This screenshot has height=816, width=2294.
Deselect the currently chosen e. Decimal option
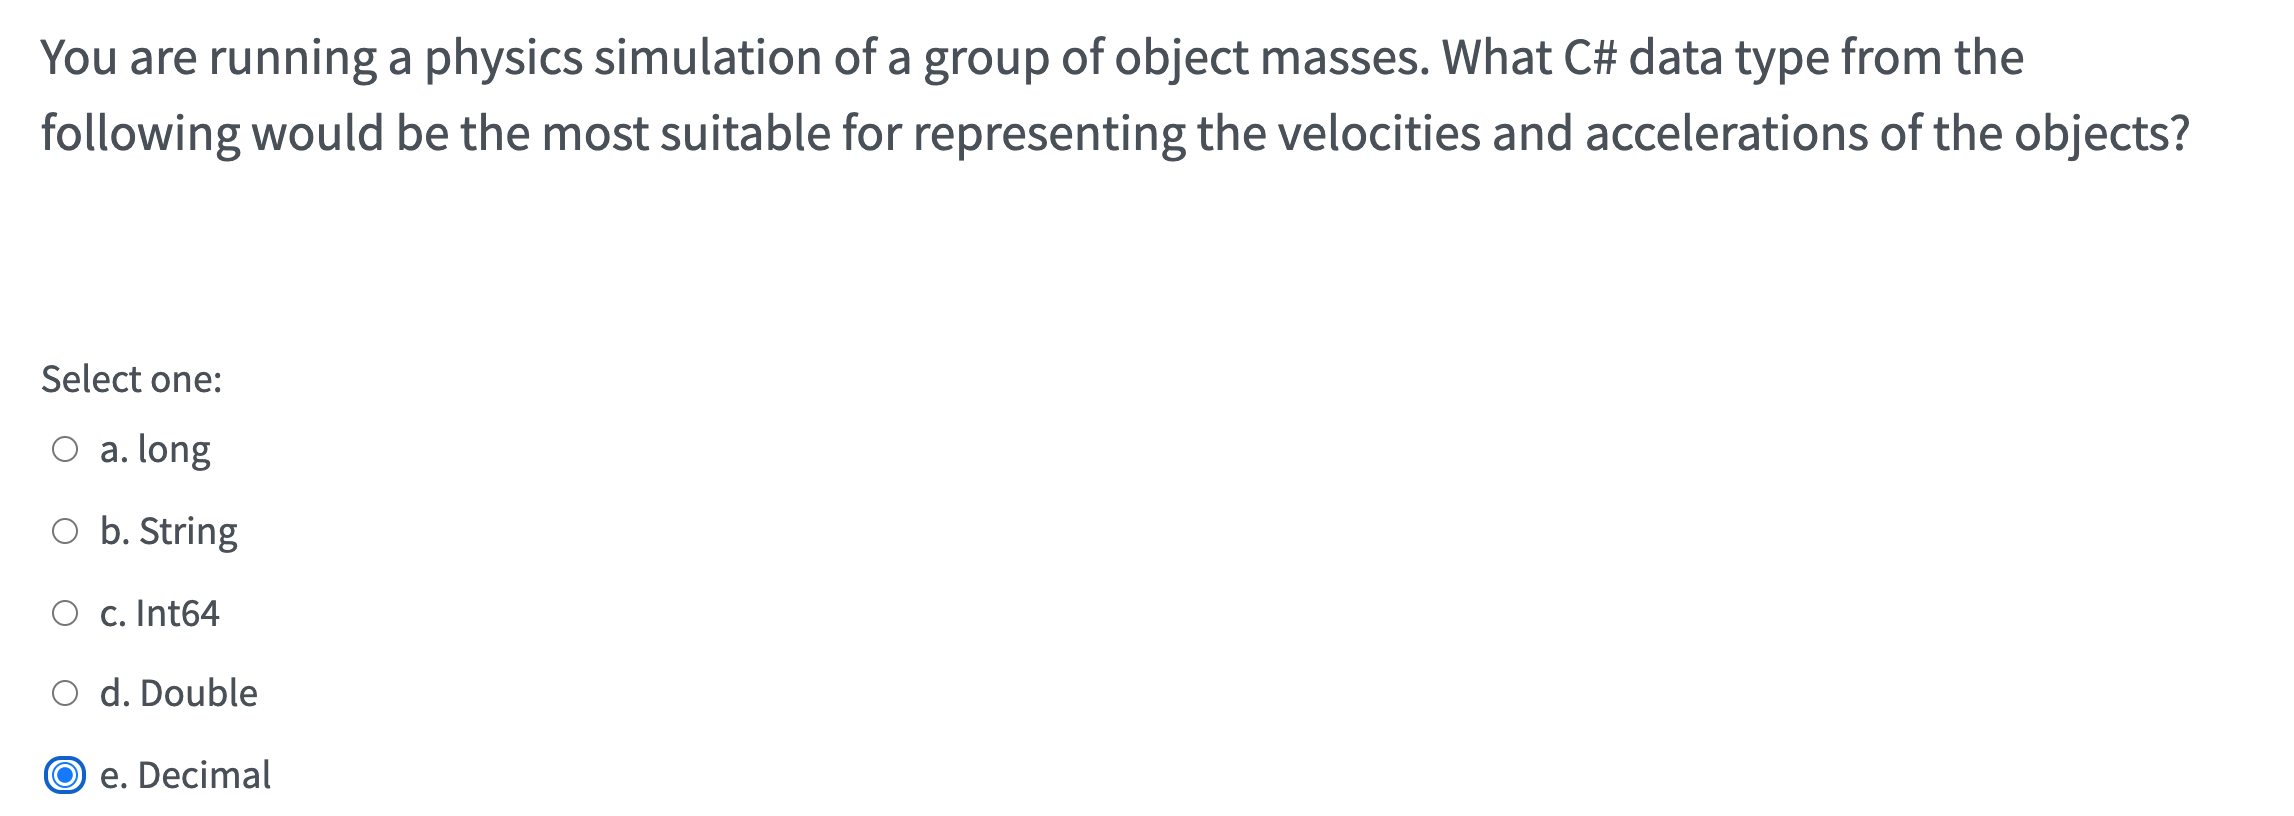[66, 774]
